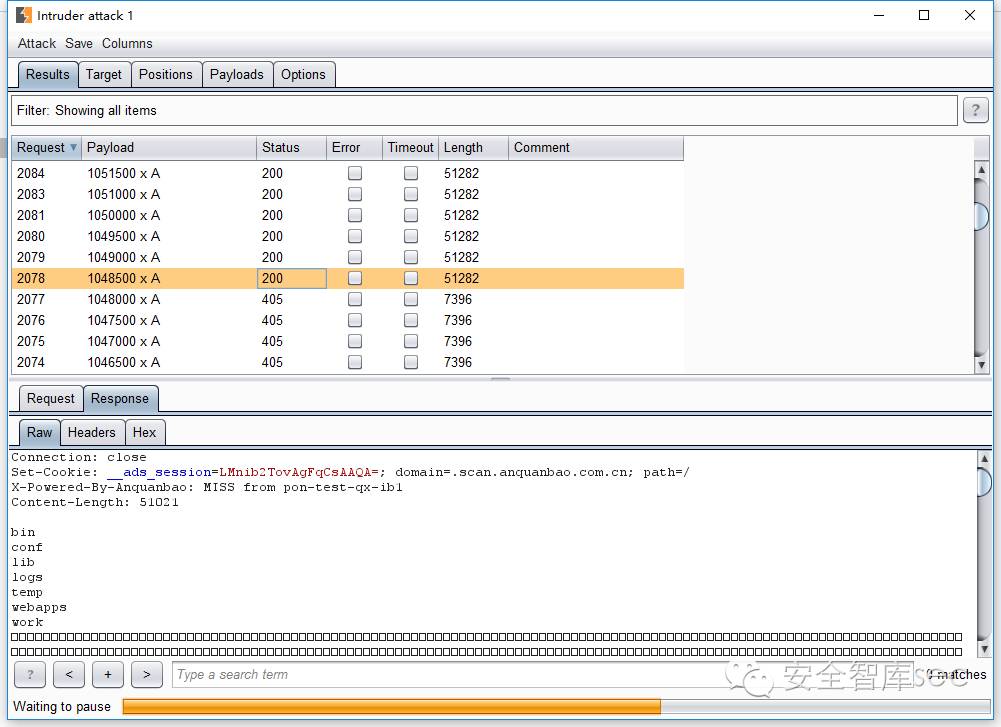Image resolution: width=1001 pixels, height=727 pixels.
Task: Open the Attack menu
Action: pos(36,43)
